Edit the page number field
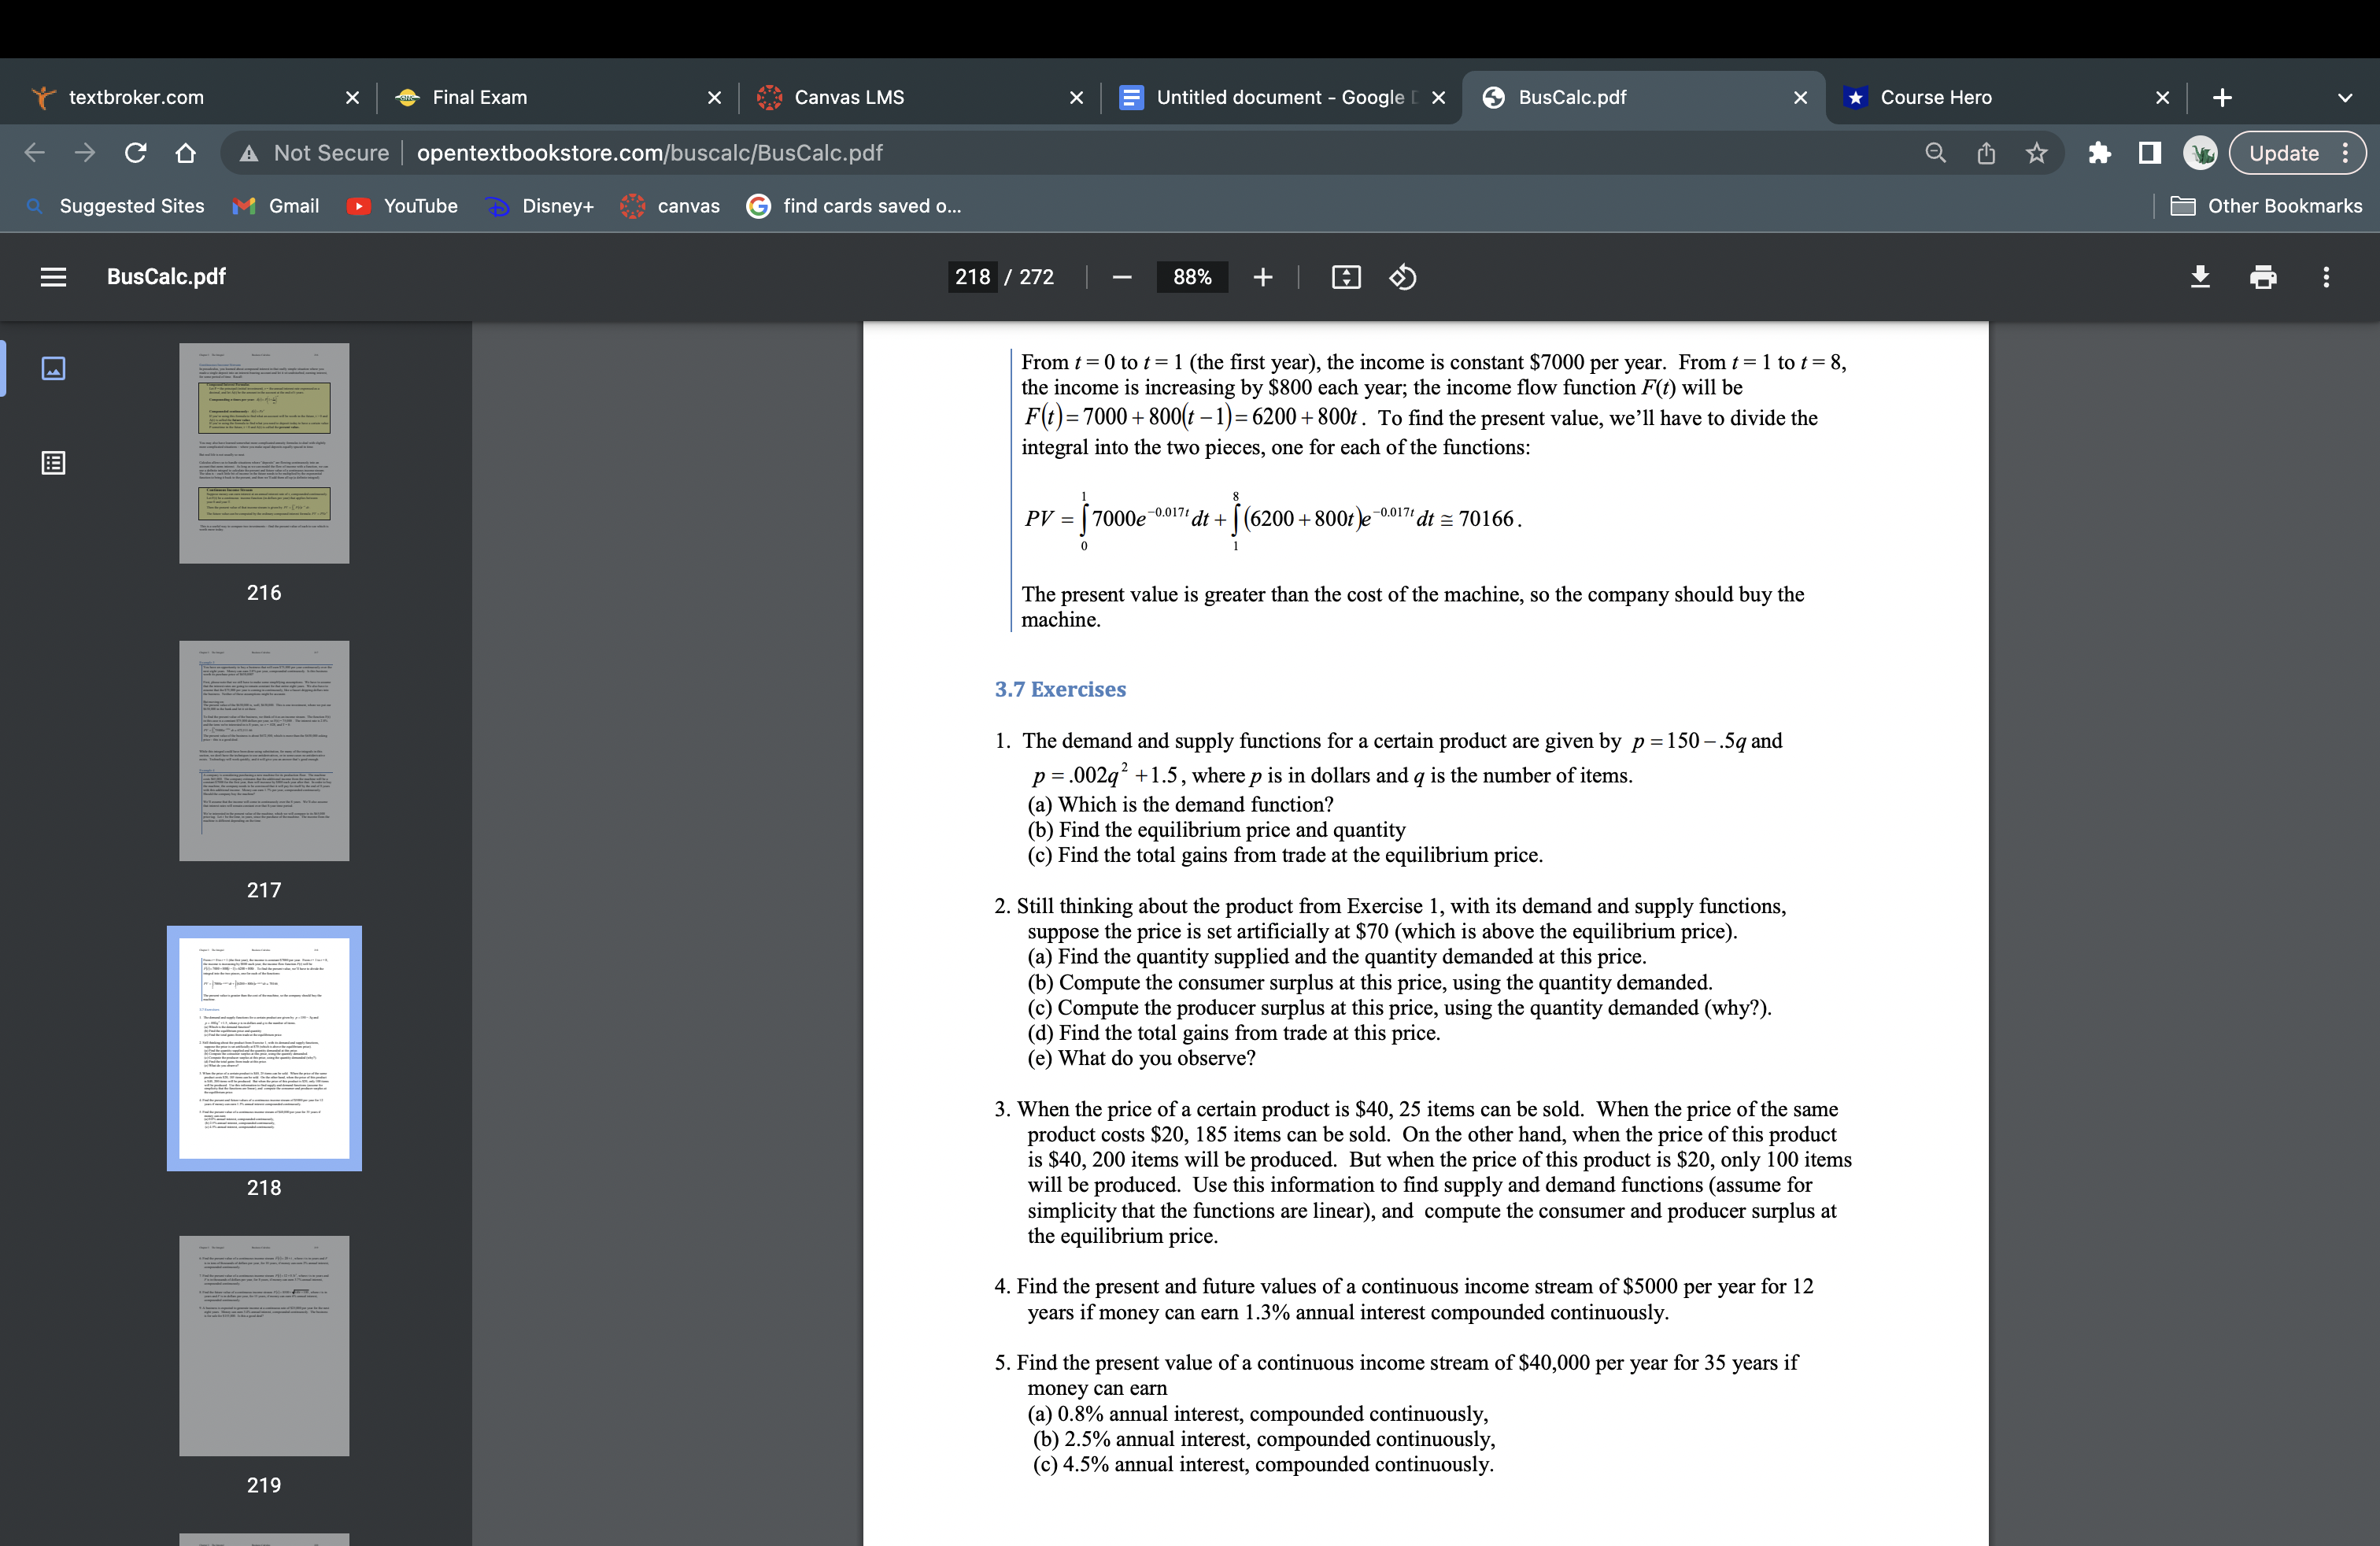The height and width of the screenshot is (1546, 2380). coord(971,276)
